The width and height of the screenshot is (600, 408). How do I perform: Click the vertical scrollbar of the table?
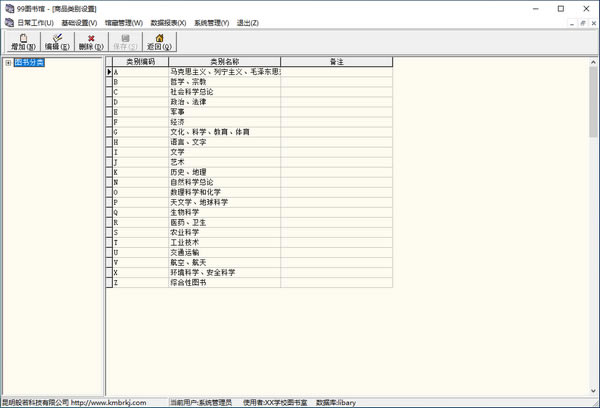593,220
